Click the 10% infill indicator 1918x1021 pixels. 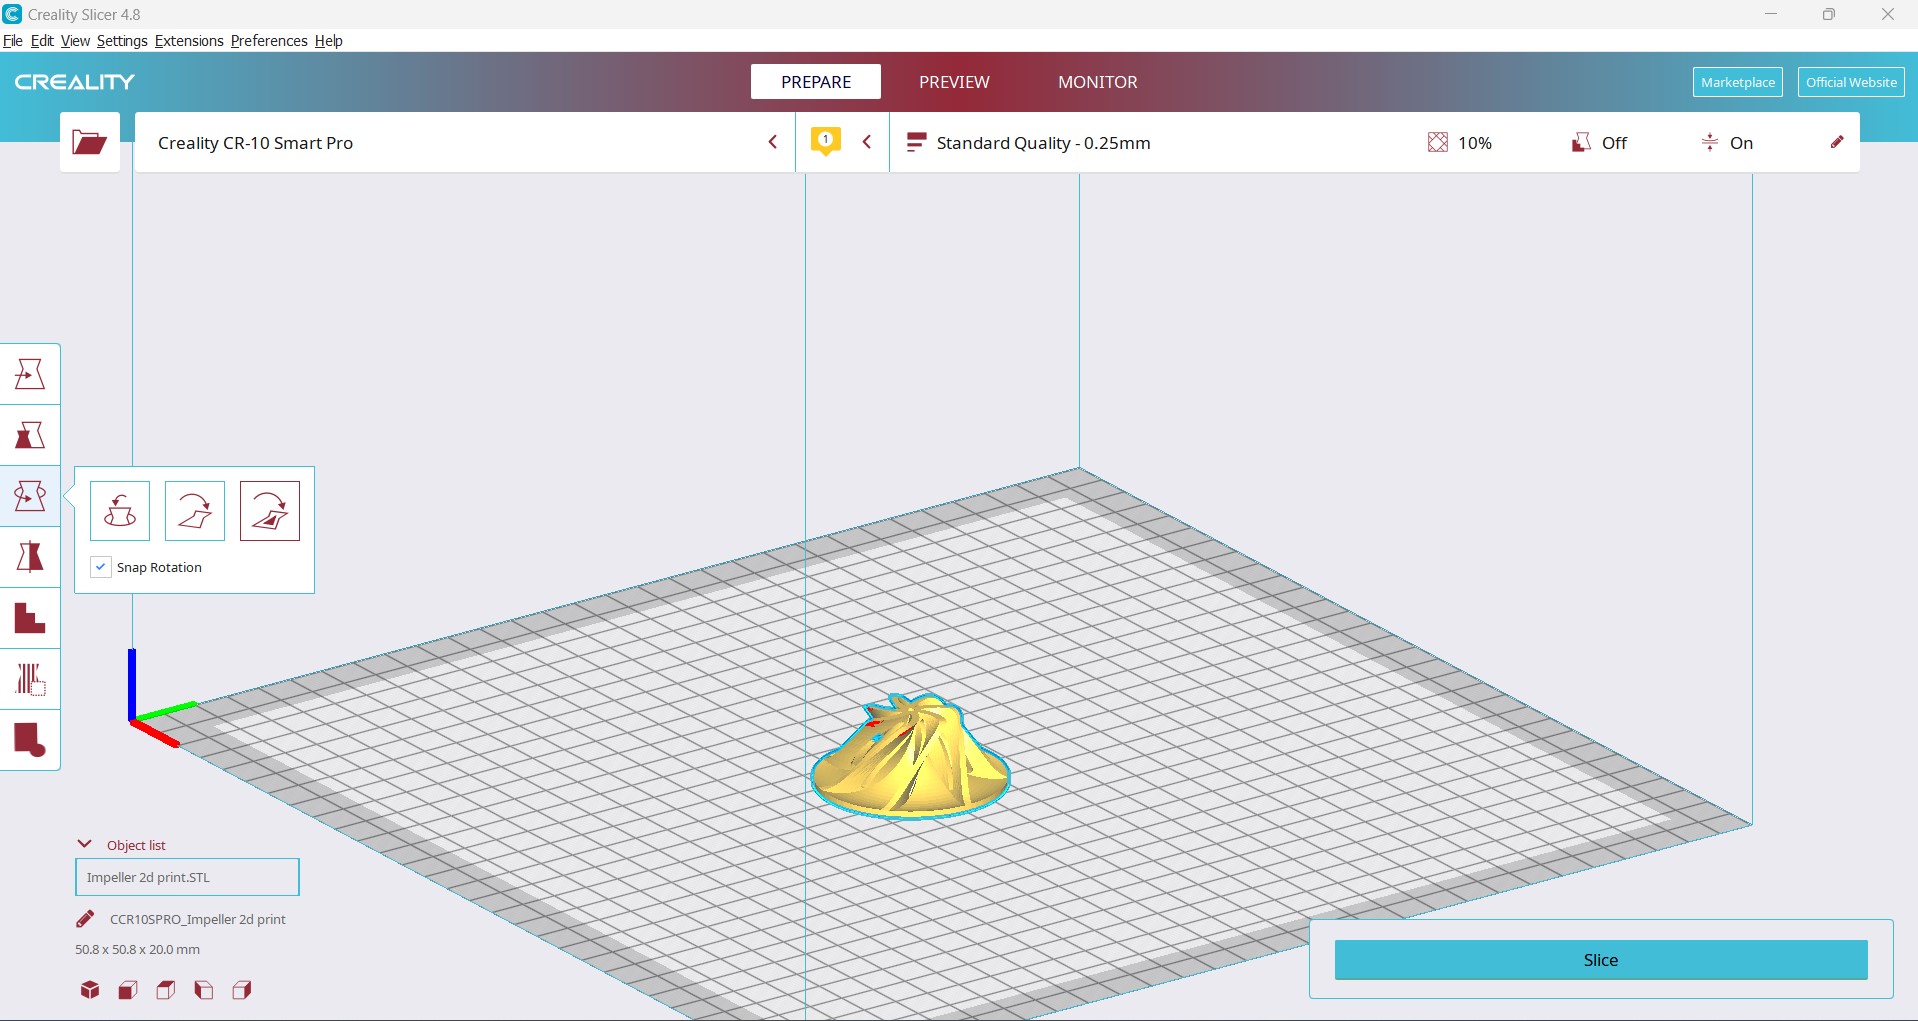click(1460, 143)
